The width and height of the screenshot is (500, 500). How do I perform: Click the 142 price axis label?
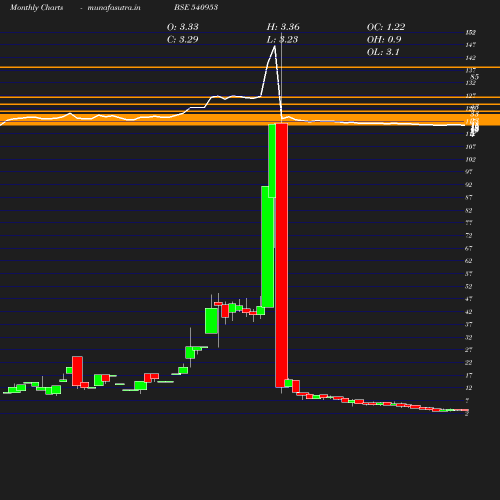tap(471, 58)
